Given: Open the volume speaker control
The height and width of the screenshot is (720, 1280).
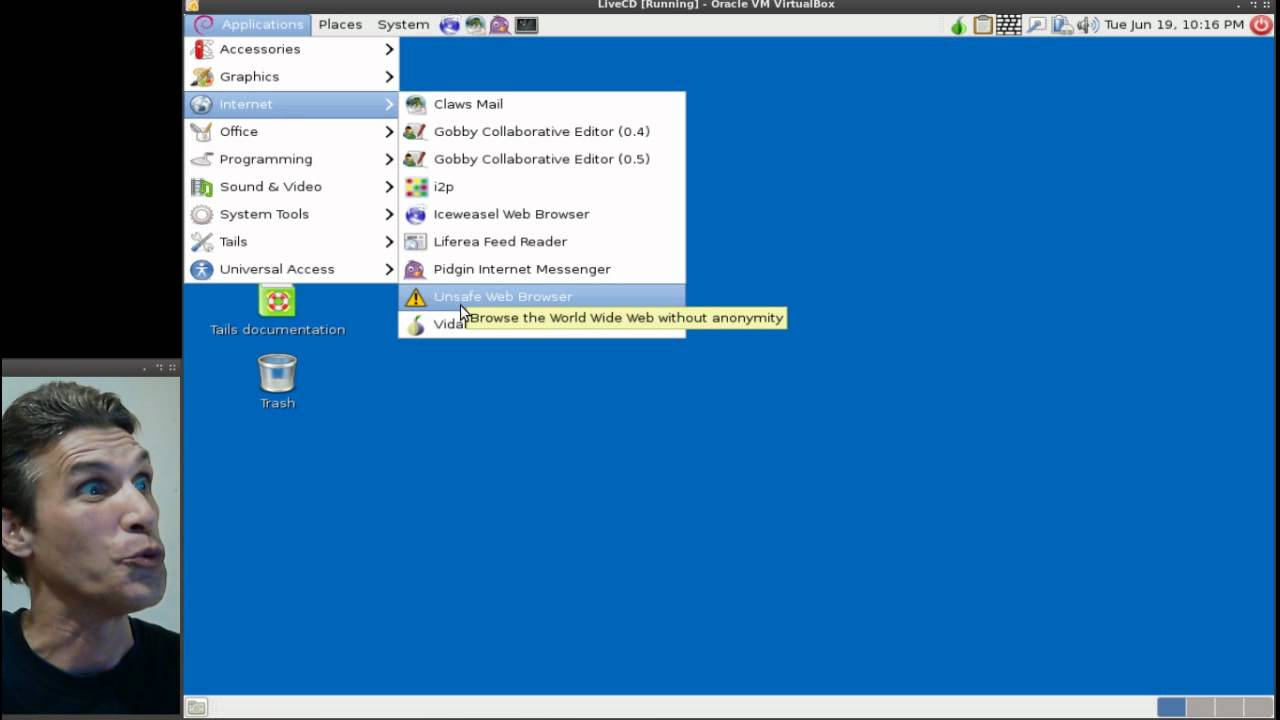Looking at the screenshot, I should (x=1087, y=25).
